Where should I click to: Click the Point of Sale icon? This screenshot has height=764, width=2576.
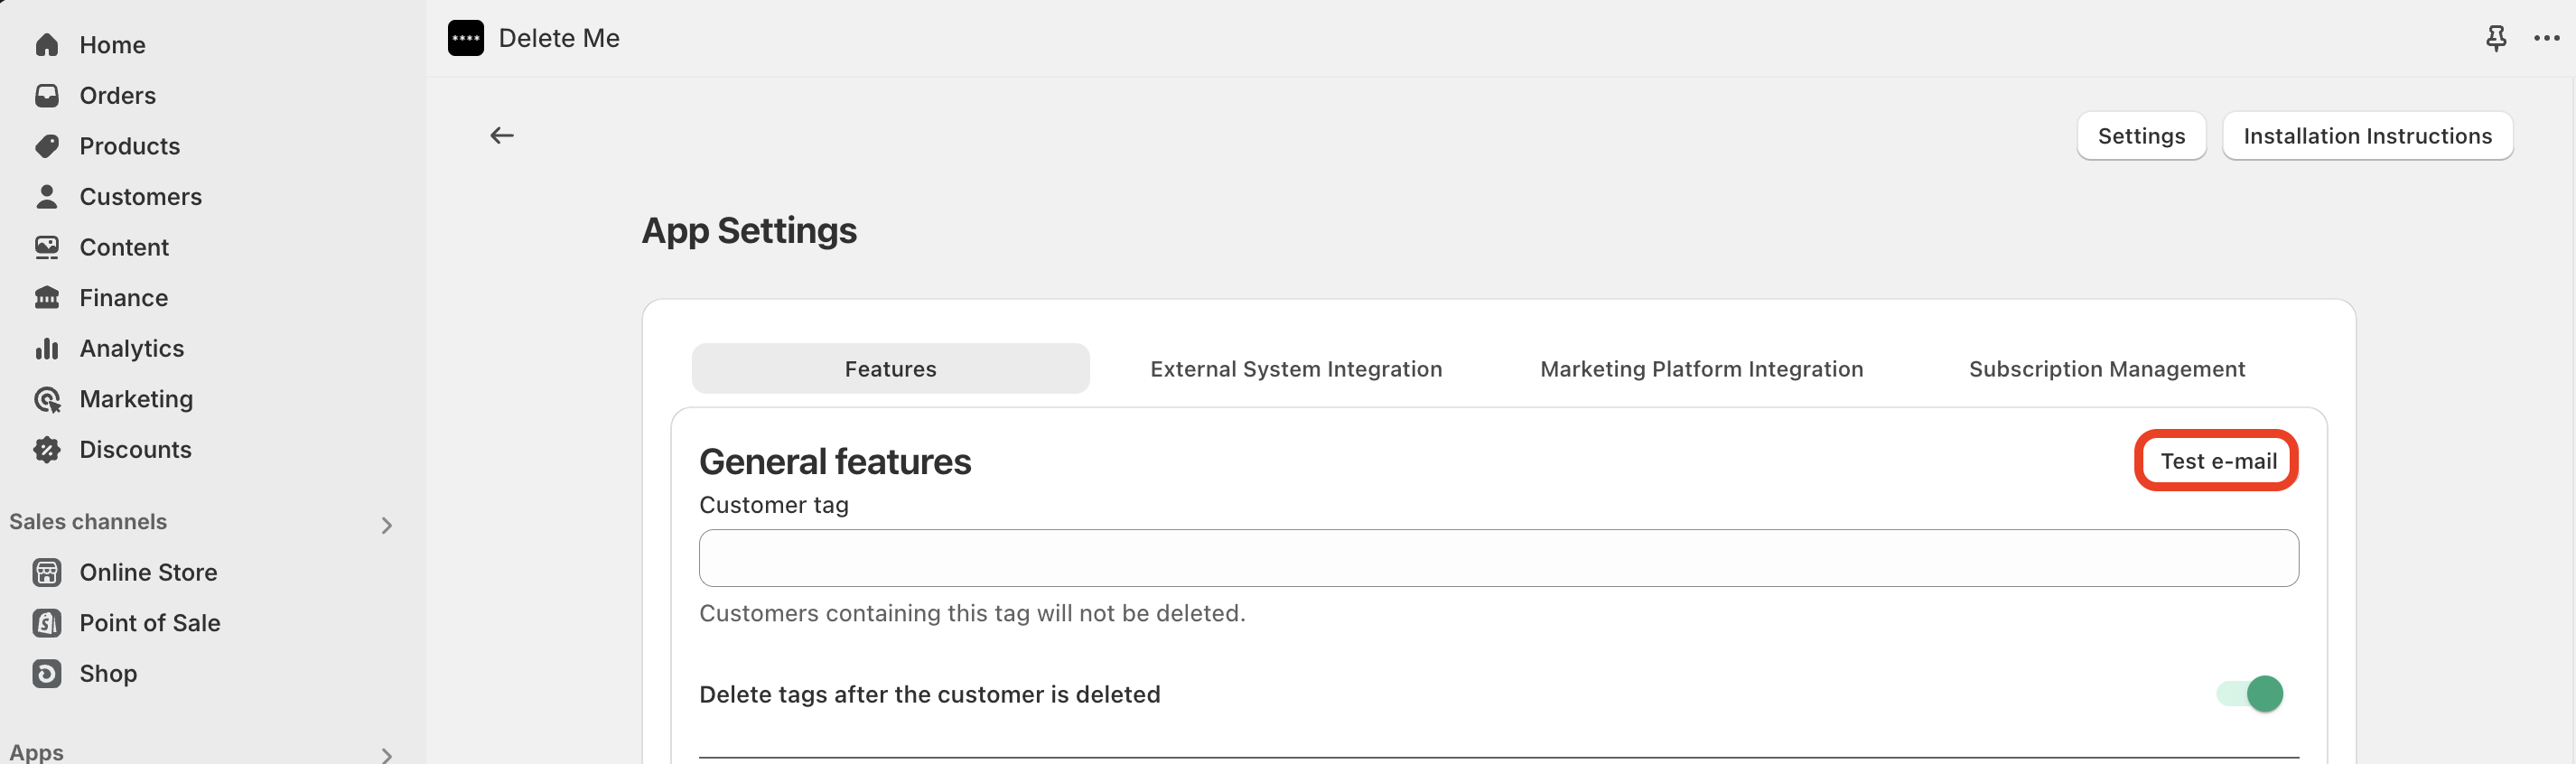tap(47, 623)
